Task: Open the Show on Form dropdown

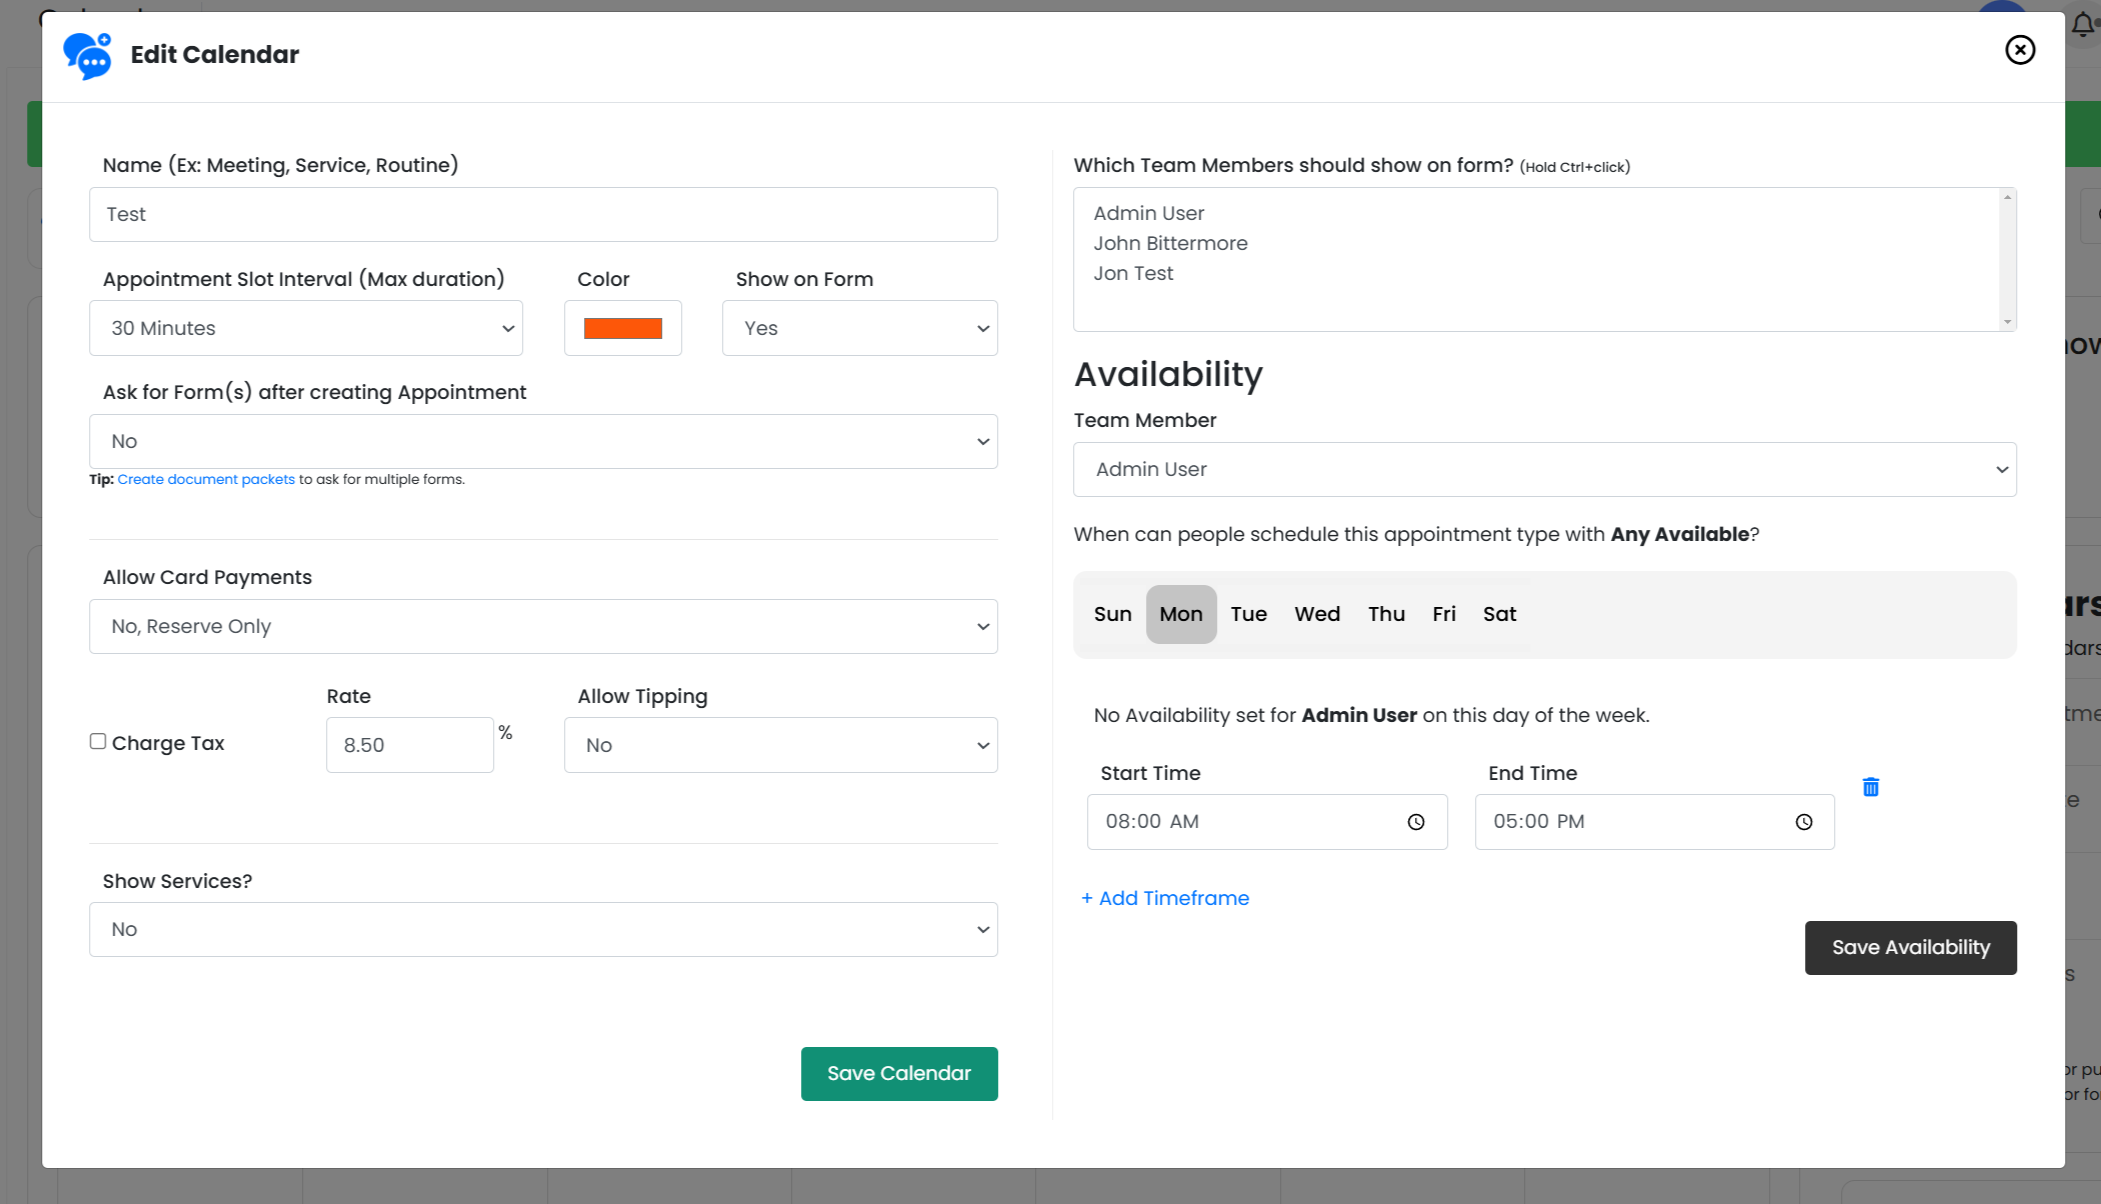Action: pos(859,328)
